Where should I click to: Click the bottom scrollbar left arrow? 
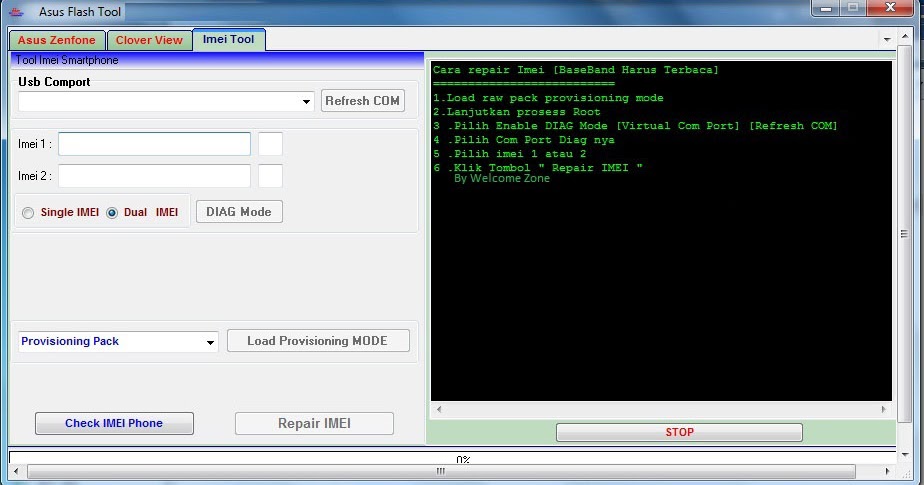click(x=16, y=471)
